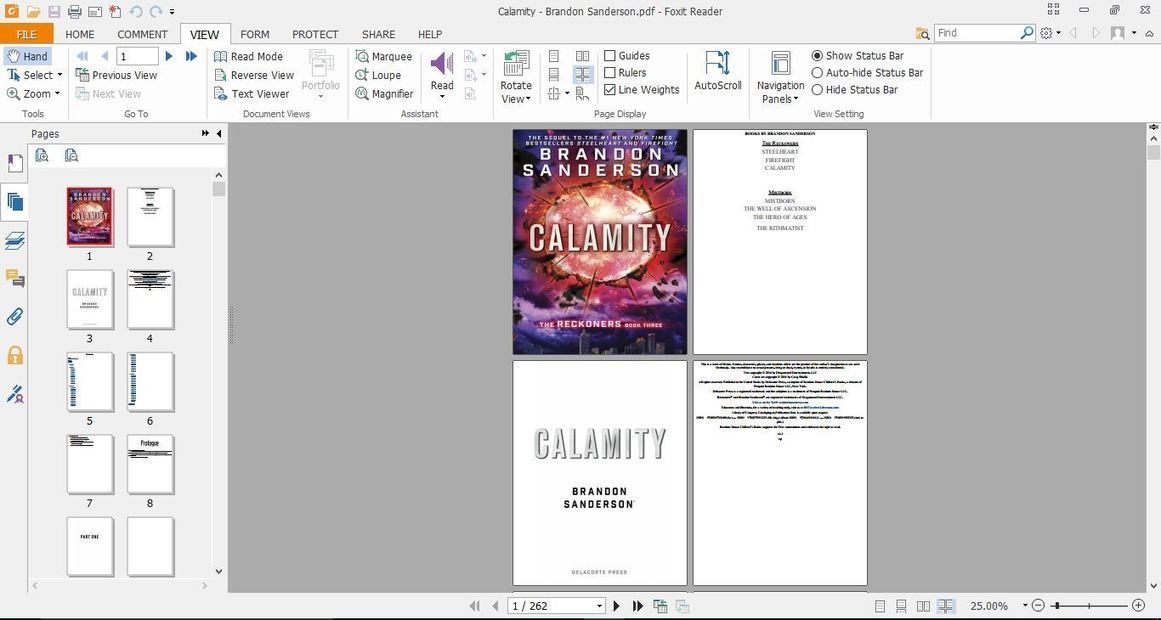This screenshot has width=1161, height=620.
Task: Open the Comments panel in sidebar
Action: (x=15, y=278)
